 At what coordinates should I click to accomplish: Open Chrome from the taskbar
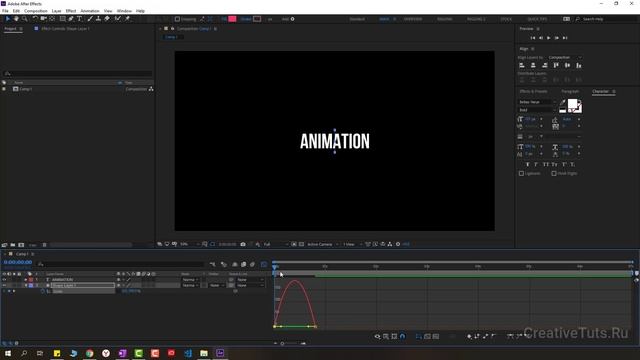click(x=89, y=353)
